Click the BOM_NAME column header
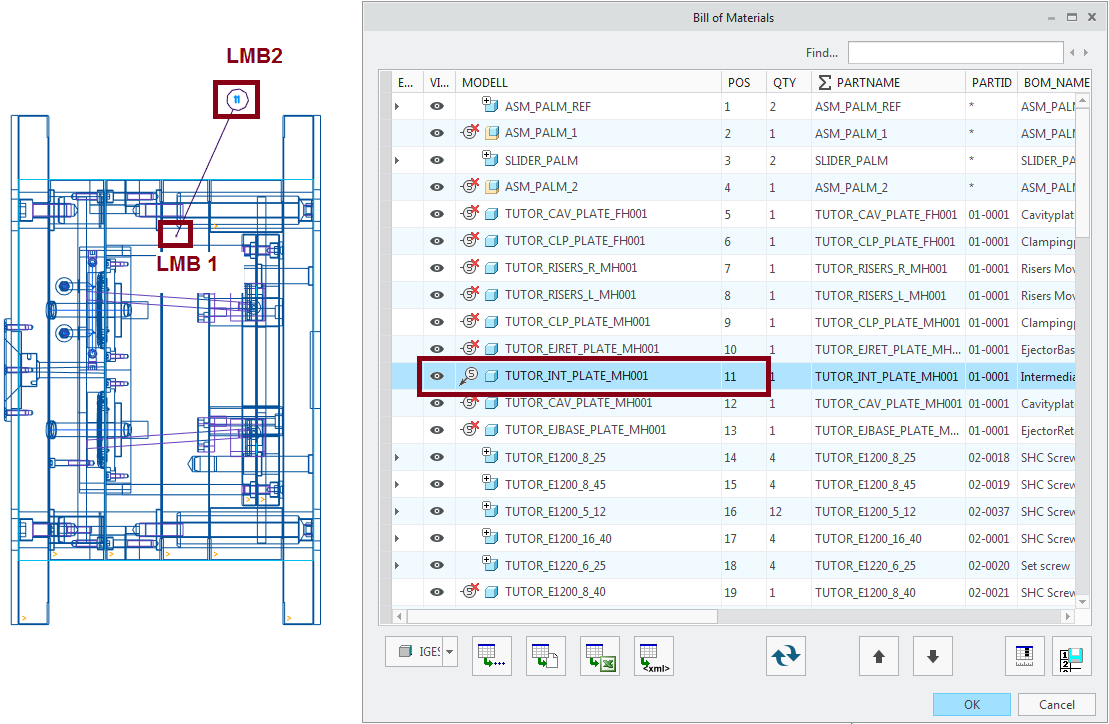Screen dimensions: 1109x724 1054,83
